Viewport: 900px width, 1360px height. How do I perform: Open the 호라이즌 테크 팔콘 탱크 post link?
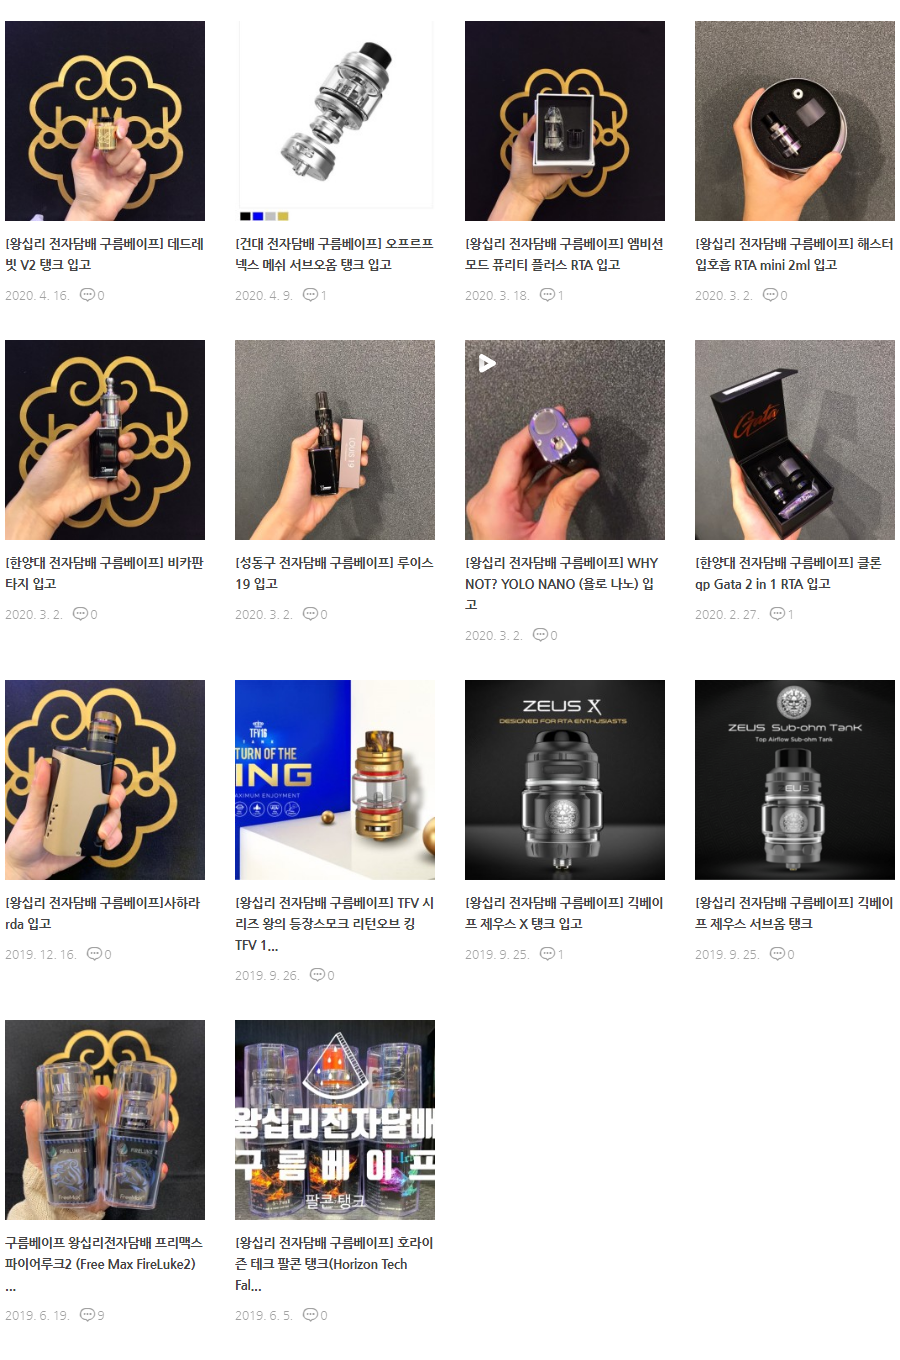(x=334, y=1264)
